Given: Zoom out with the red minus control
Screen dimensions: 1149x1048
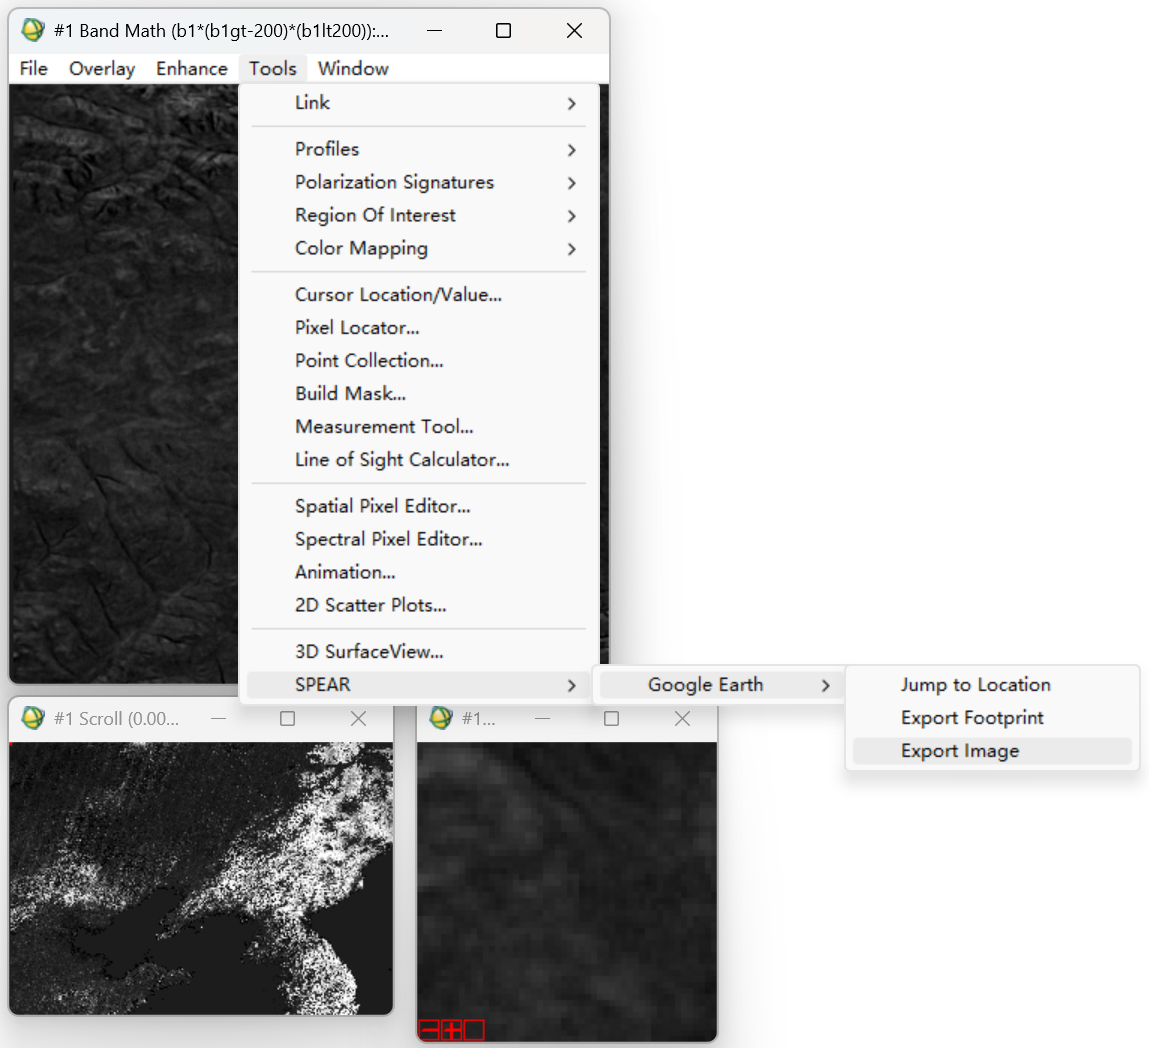Looking at the screenshot, I should 429,1028.
